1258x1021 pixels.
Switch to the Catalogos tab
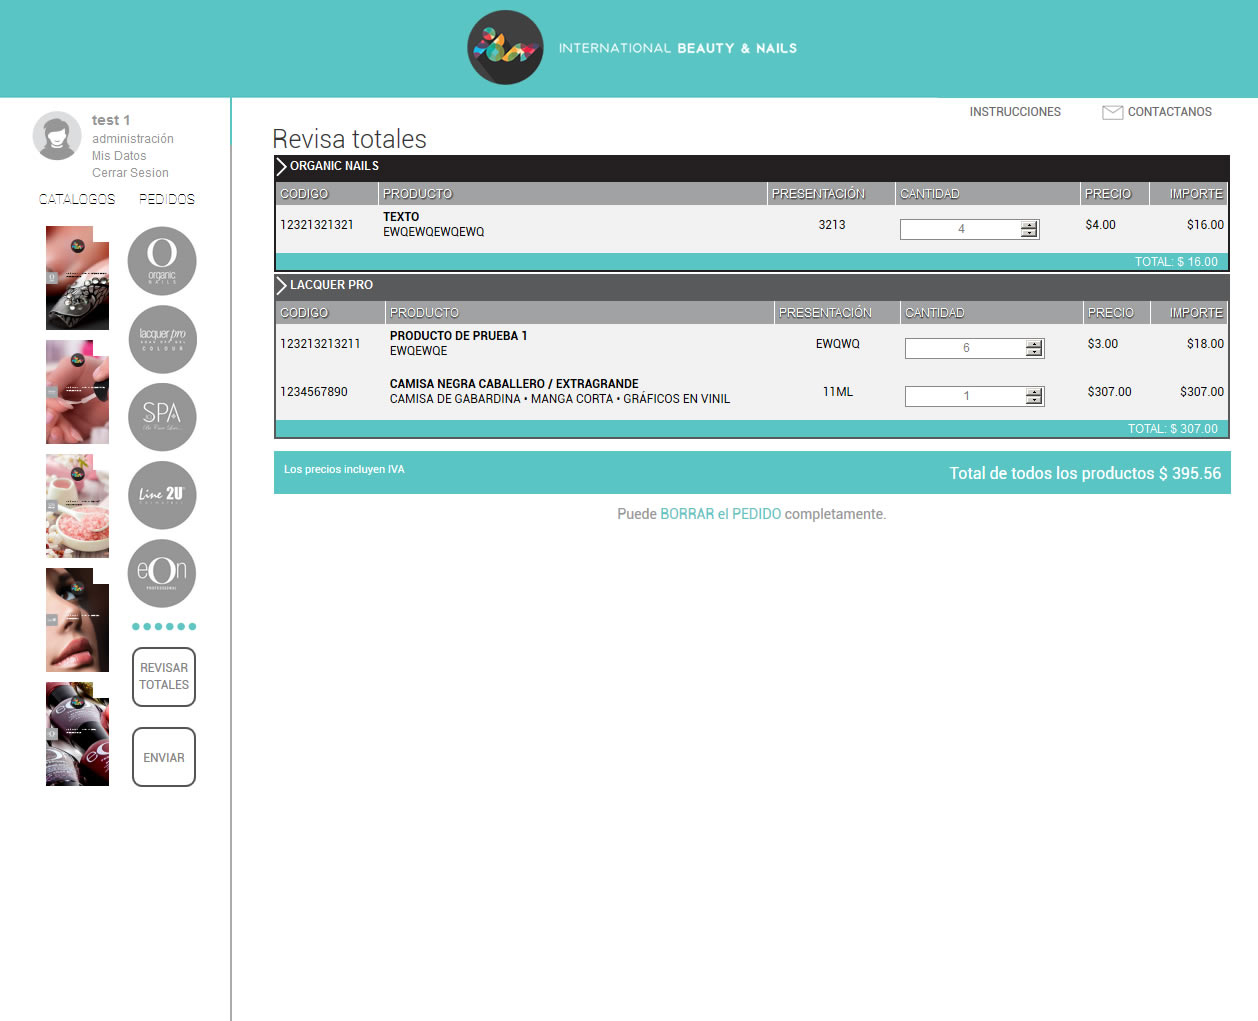click(77, 199)
